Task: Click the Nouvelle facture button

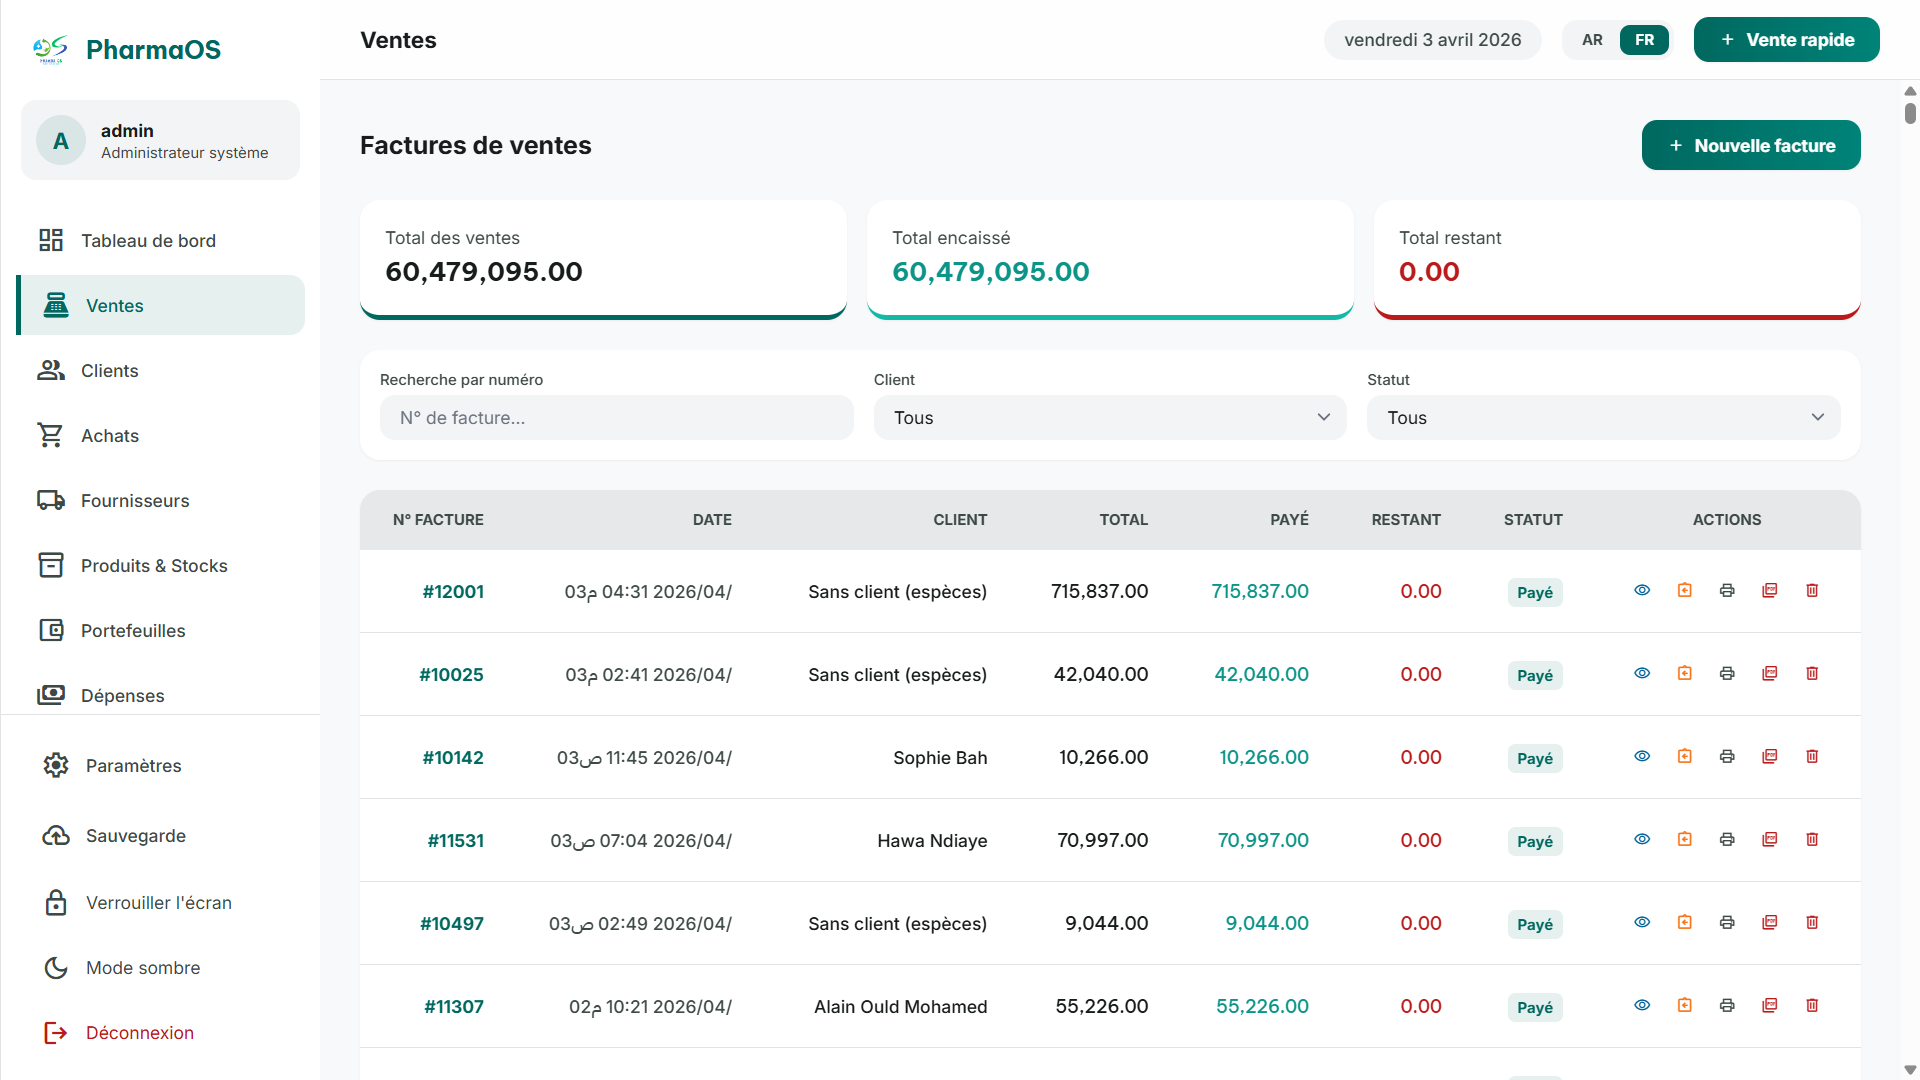Action: pyautogui.click(x=1751, y=146)
